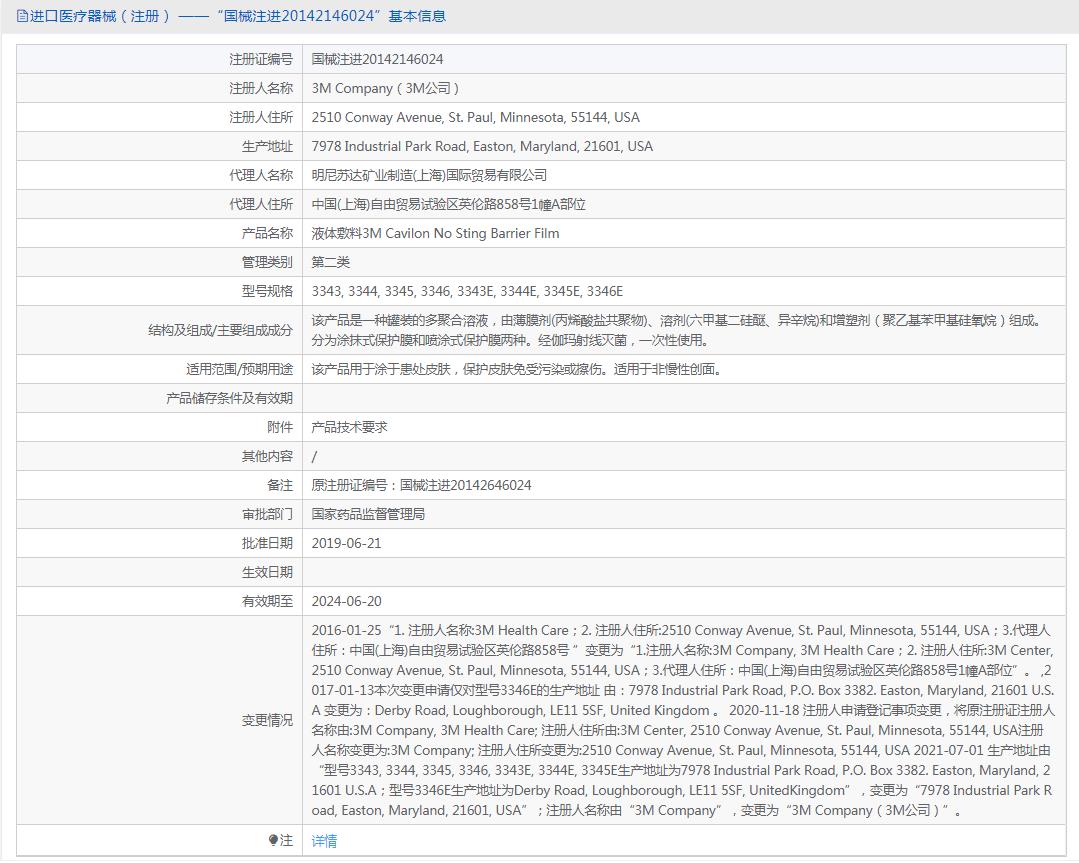1079x863 pixels.
Task: Click the 生效日期 row label
Action: [267, 572]
